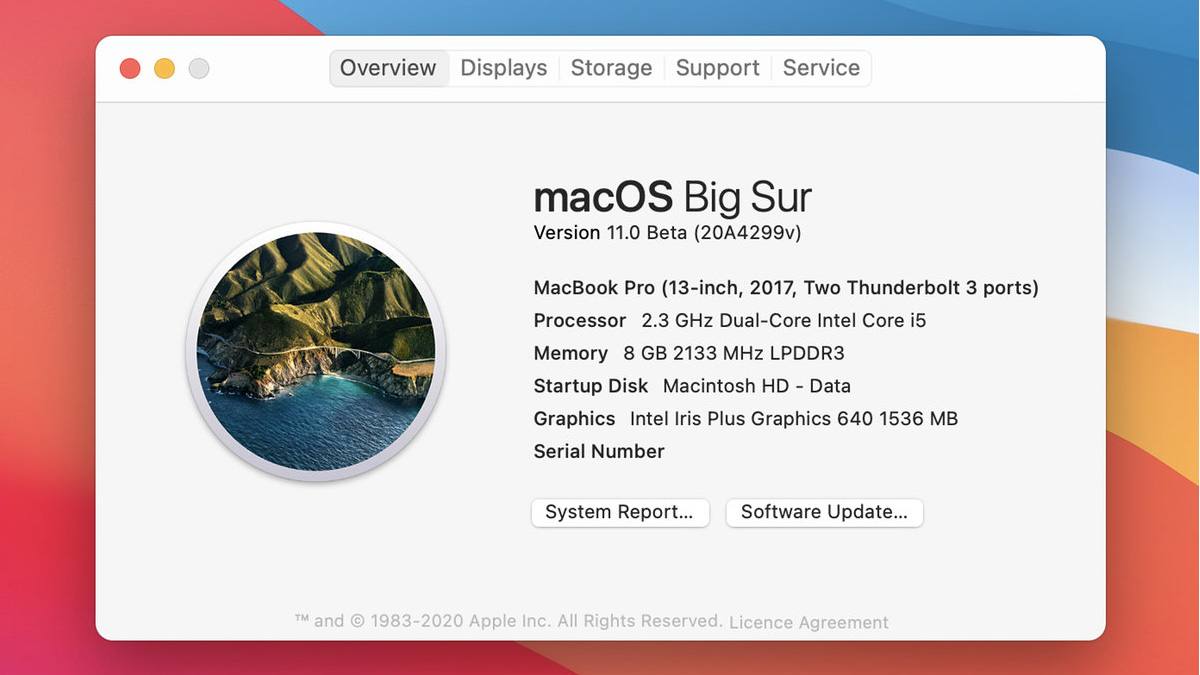Show the Service tab
Image resolution: width=1200 pixels, height=675 pixels.
(821, 68)
